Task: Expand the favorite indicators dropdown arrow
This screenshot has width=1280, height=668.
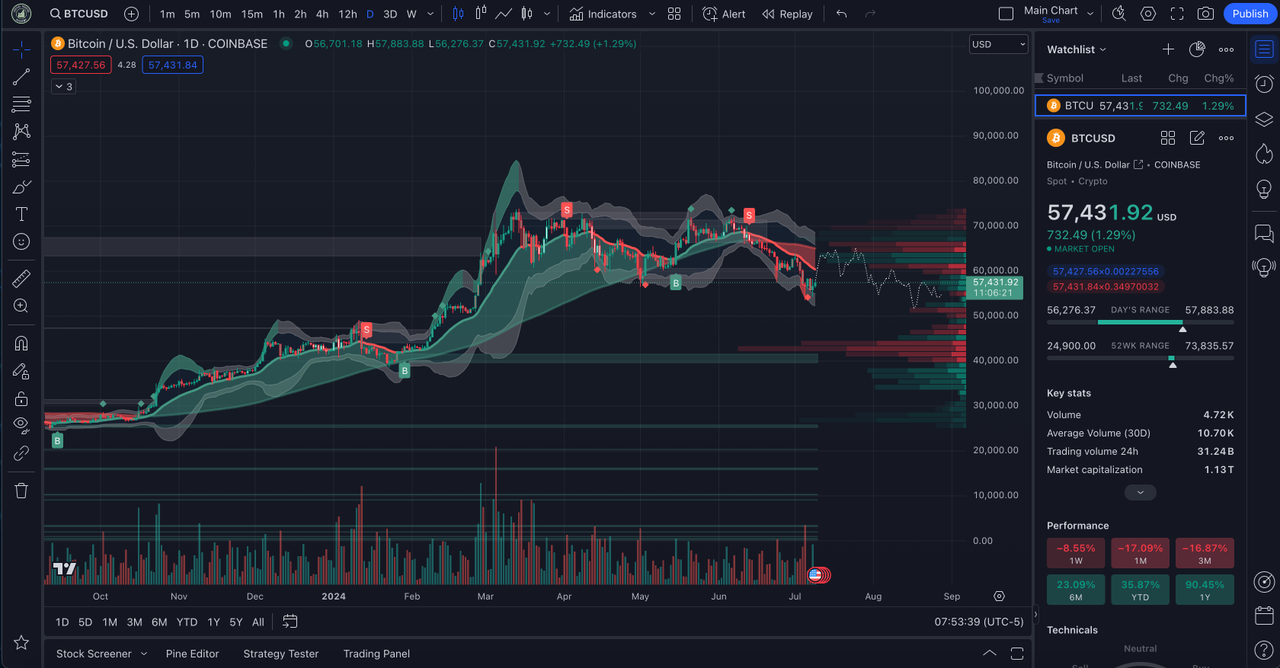Action: click(652, 14)
